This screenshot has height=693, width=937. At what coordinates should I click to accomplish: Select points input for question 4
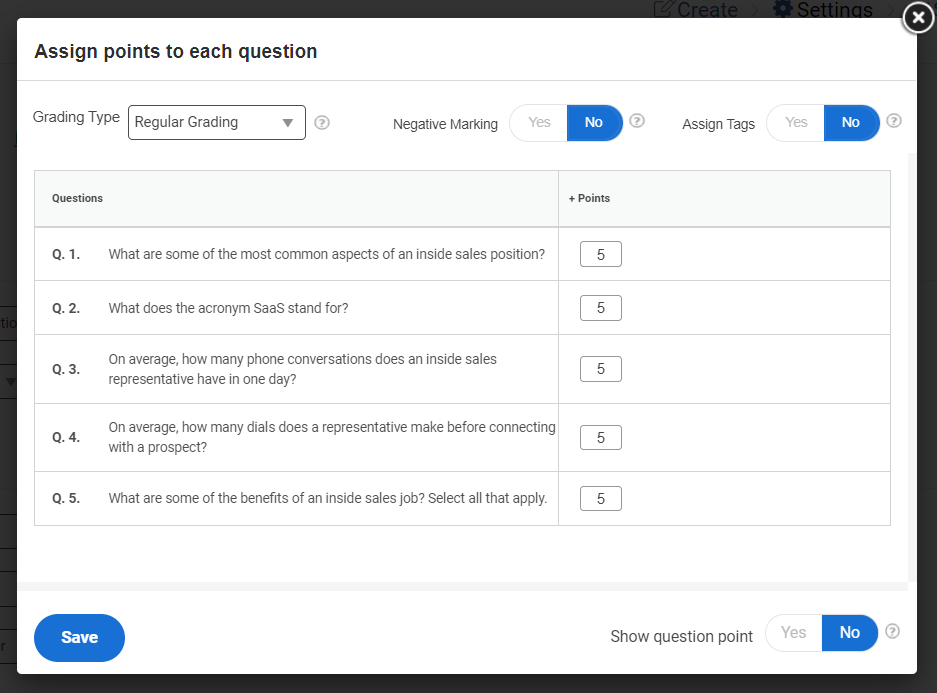[x=600, y=437]
